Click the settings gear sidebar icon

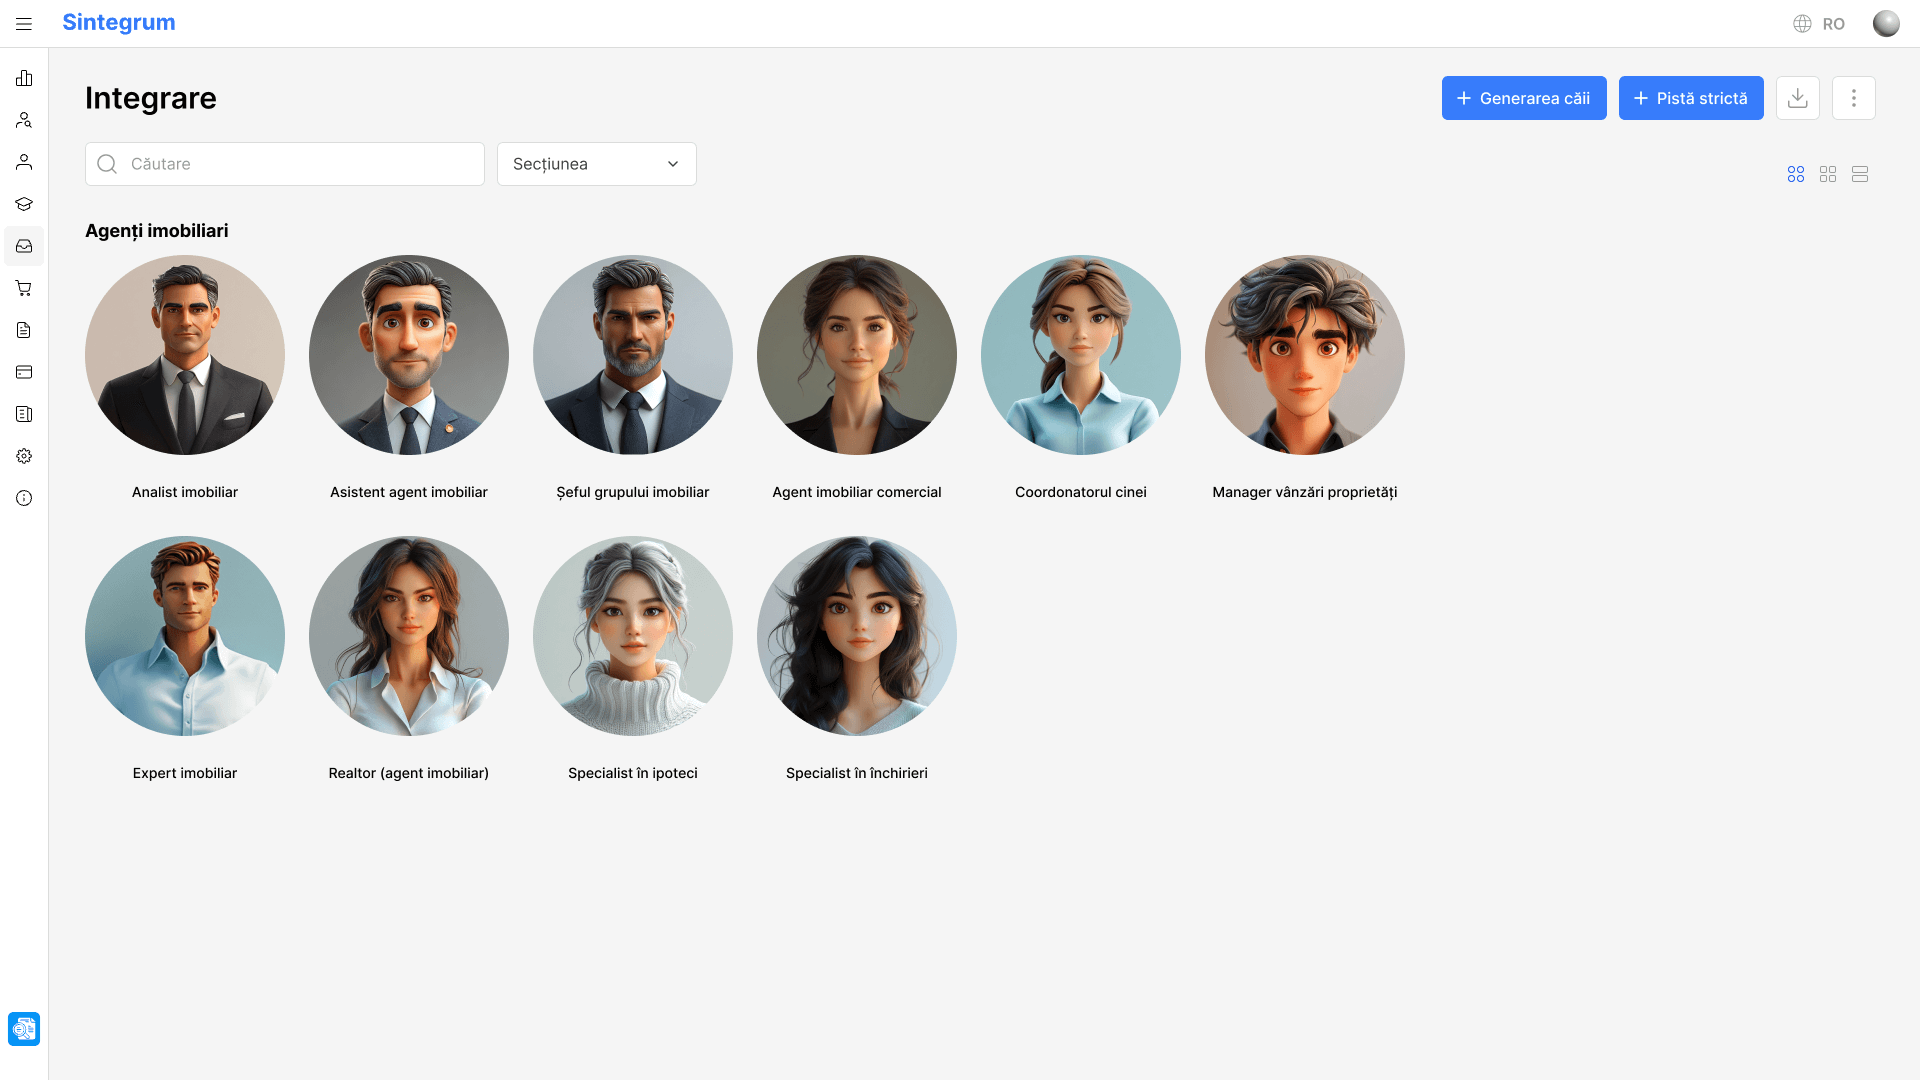pyautogui.click(x=24, y=456)
